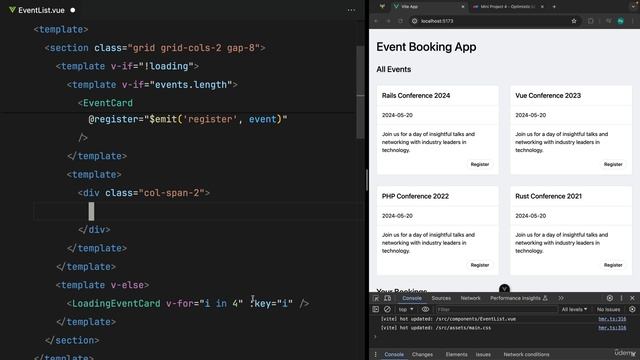The width and height of the screenshot is (640, 360).
Task: Open the drawer three-dot menu
Action: pyautogui.click(x=376, y=354)
